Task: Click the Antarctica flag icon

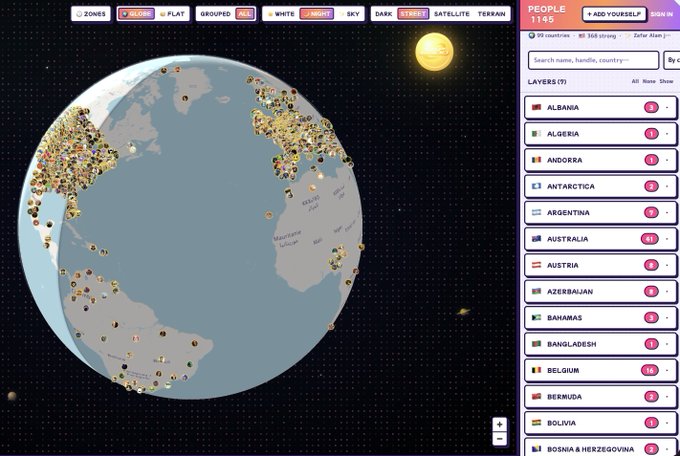Action: coord(536,186)
